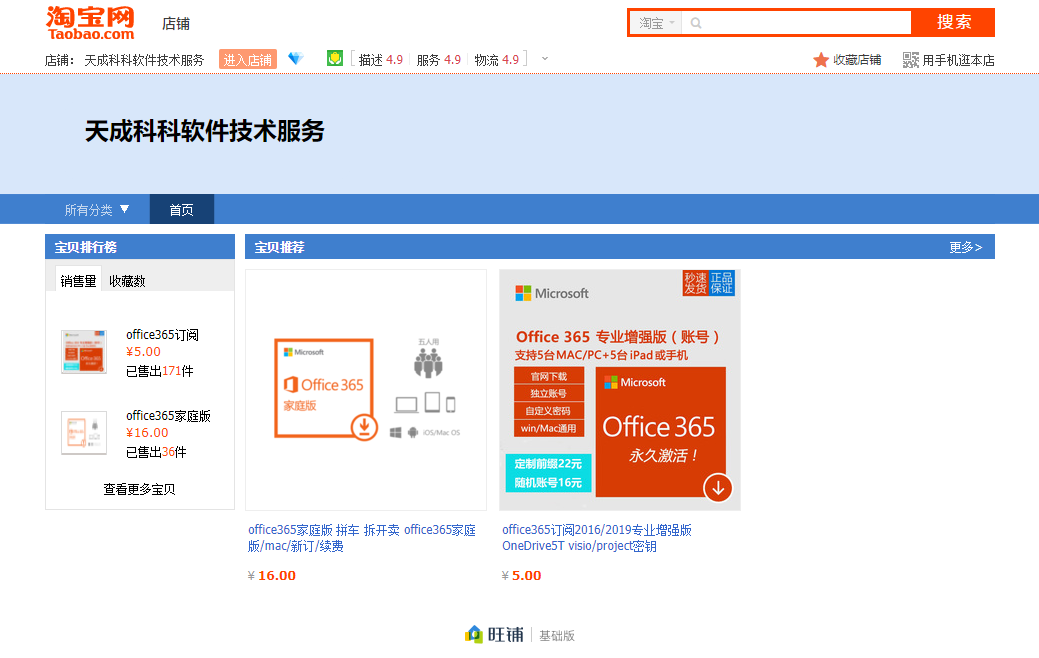The height and width of the screenshot is (658, 1039).
Task: Click office365家庭版 title in ranking list
Action: tap(168, 415)
